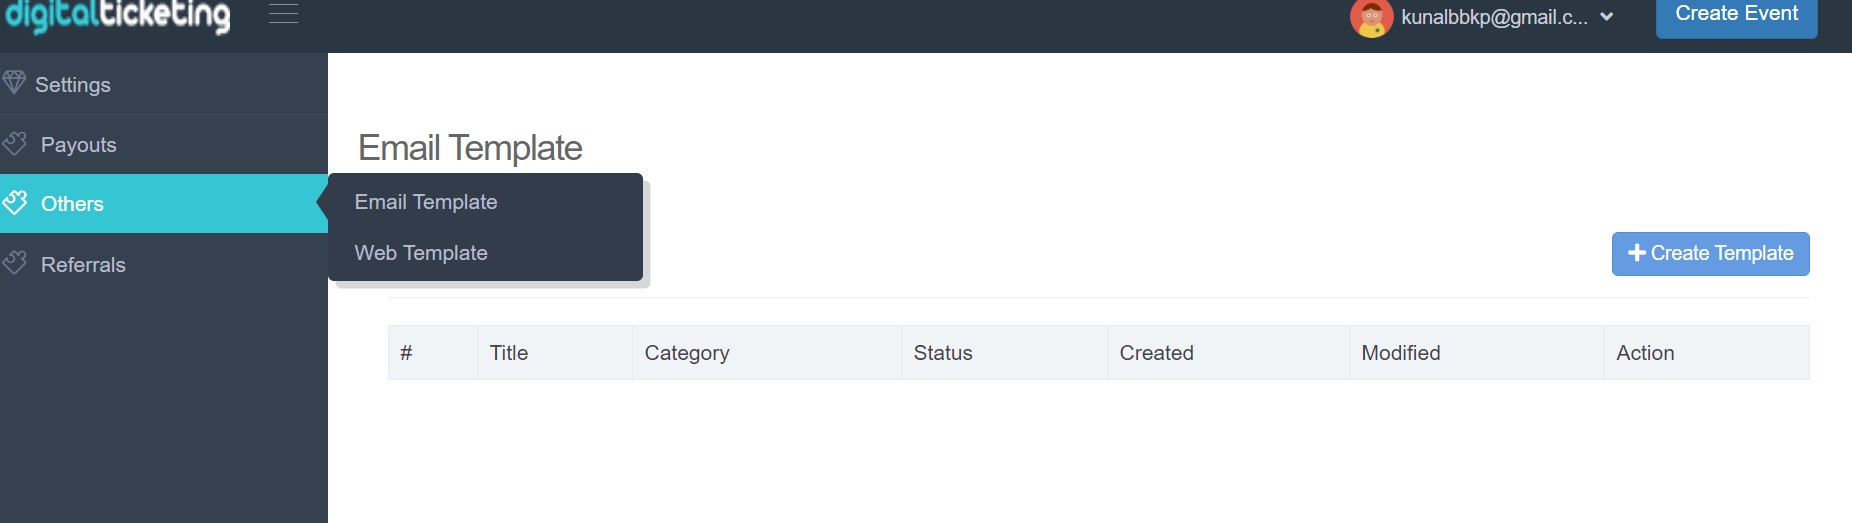Click the chevron next to account email
The height and width of the screenshot is (523, 1852).
pyautogui.click(x=1607, y=17)
